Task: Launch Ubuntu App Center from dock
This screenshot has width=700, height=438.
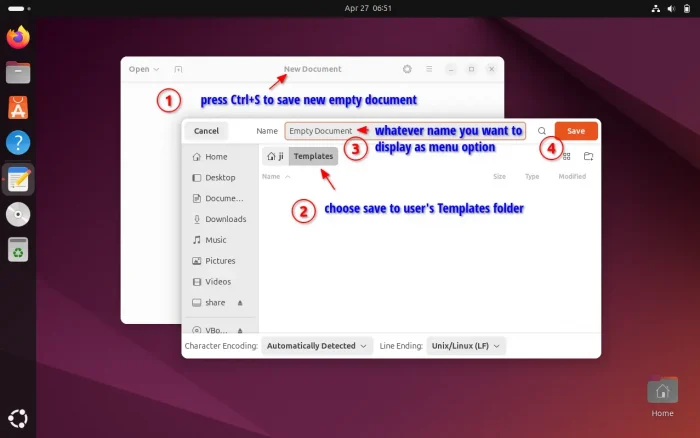Action: click(18, 107)
